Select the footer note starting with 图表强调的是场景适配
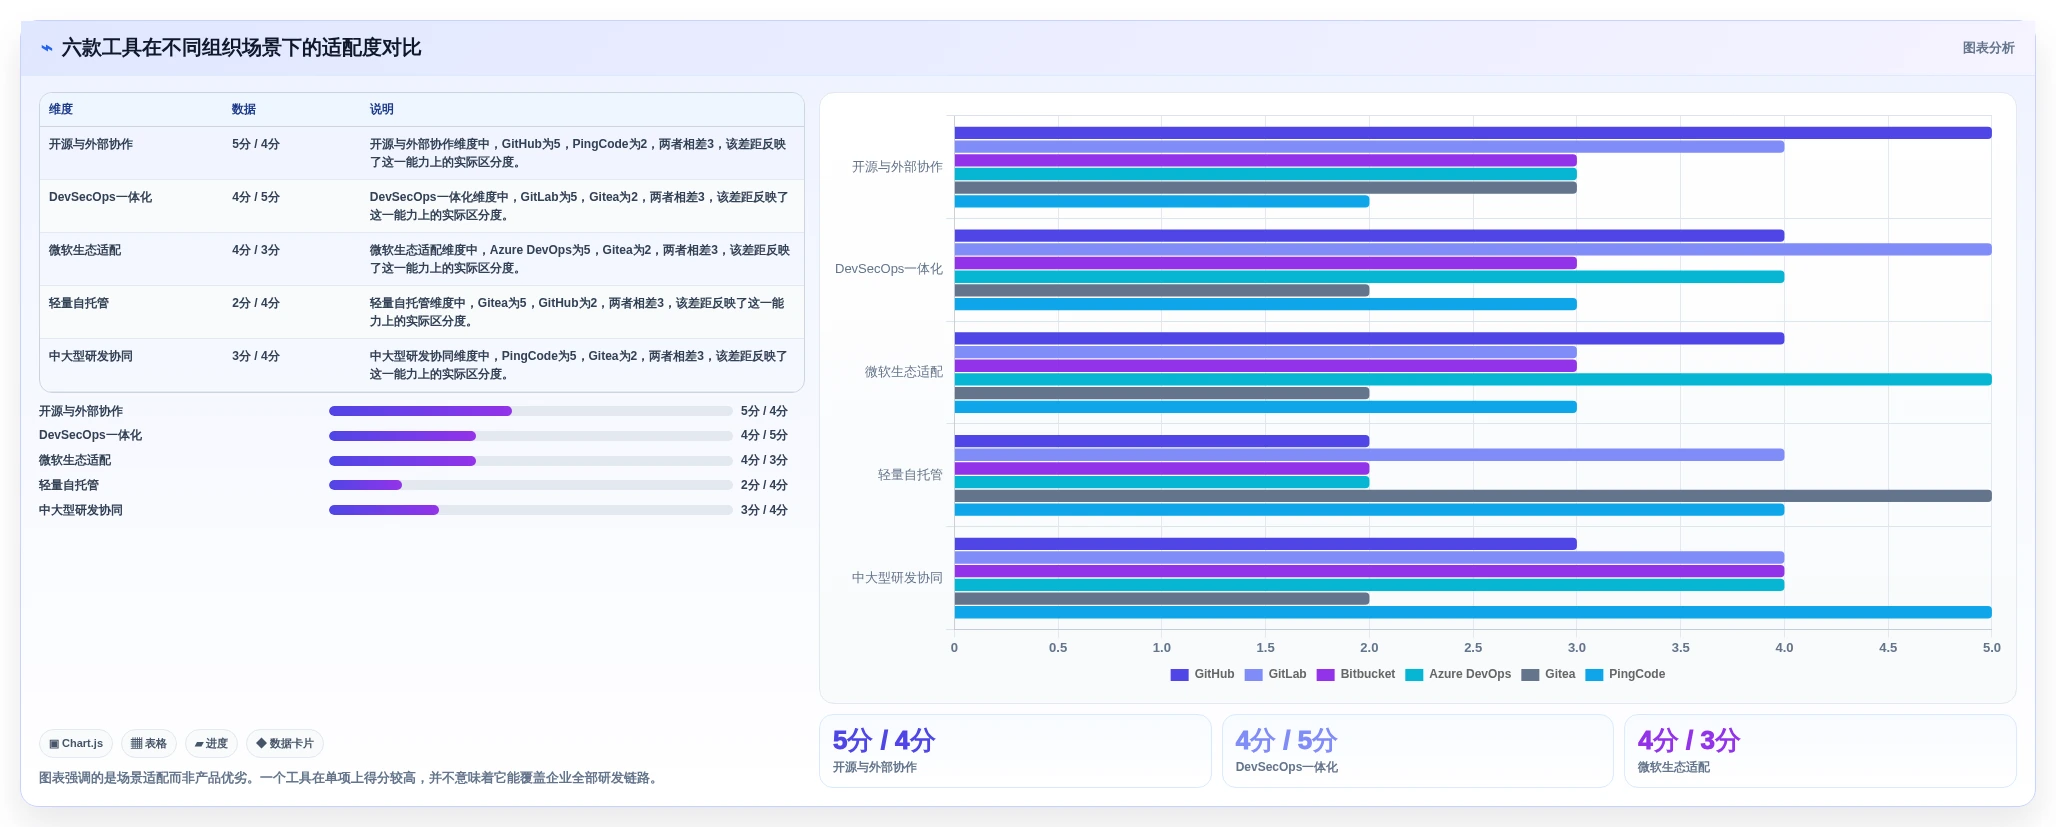2056x827 pixels. click(x=350, y=778)
